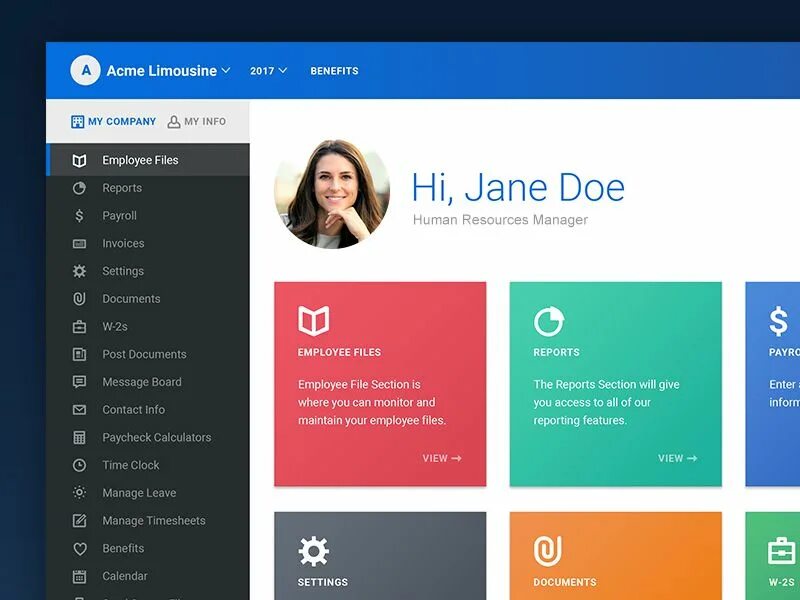Click the Settings gear icon in sidebar

[79, 271]
